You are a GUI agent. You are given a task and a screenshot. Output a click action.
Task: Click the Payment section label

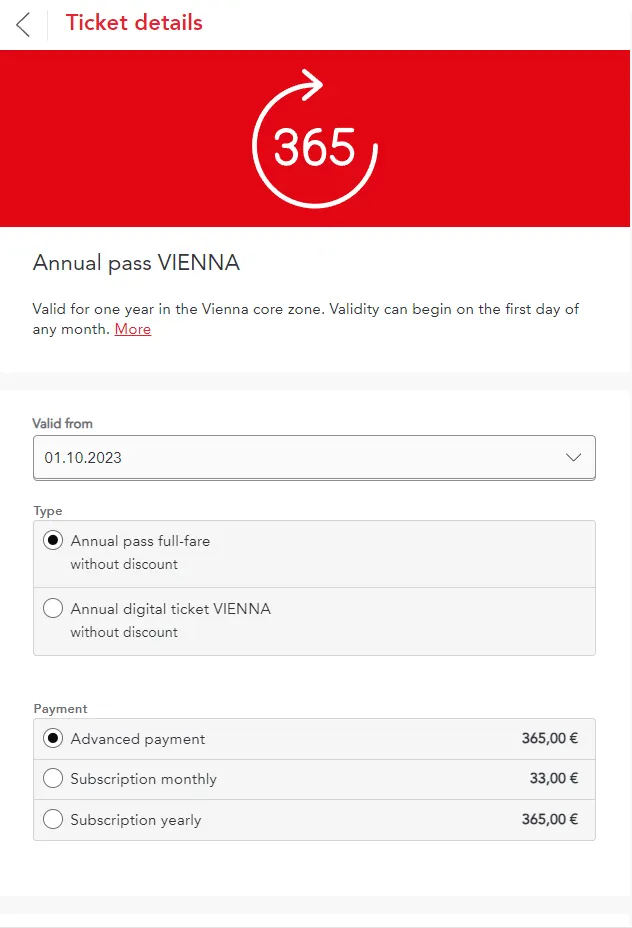[61, 709]
